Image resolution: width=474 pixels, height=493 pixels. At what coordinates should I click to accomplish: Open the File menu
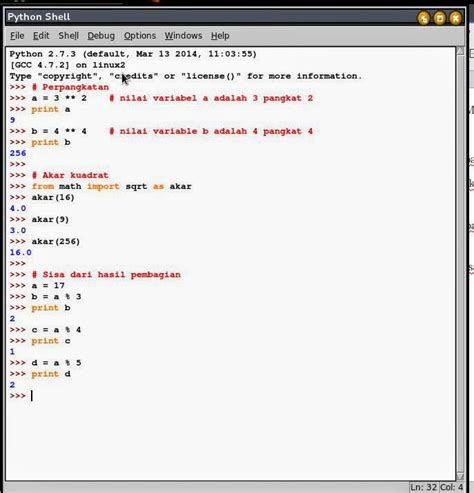pos(17,36)
